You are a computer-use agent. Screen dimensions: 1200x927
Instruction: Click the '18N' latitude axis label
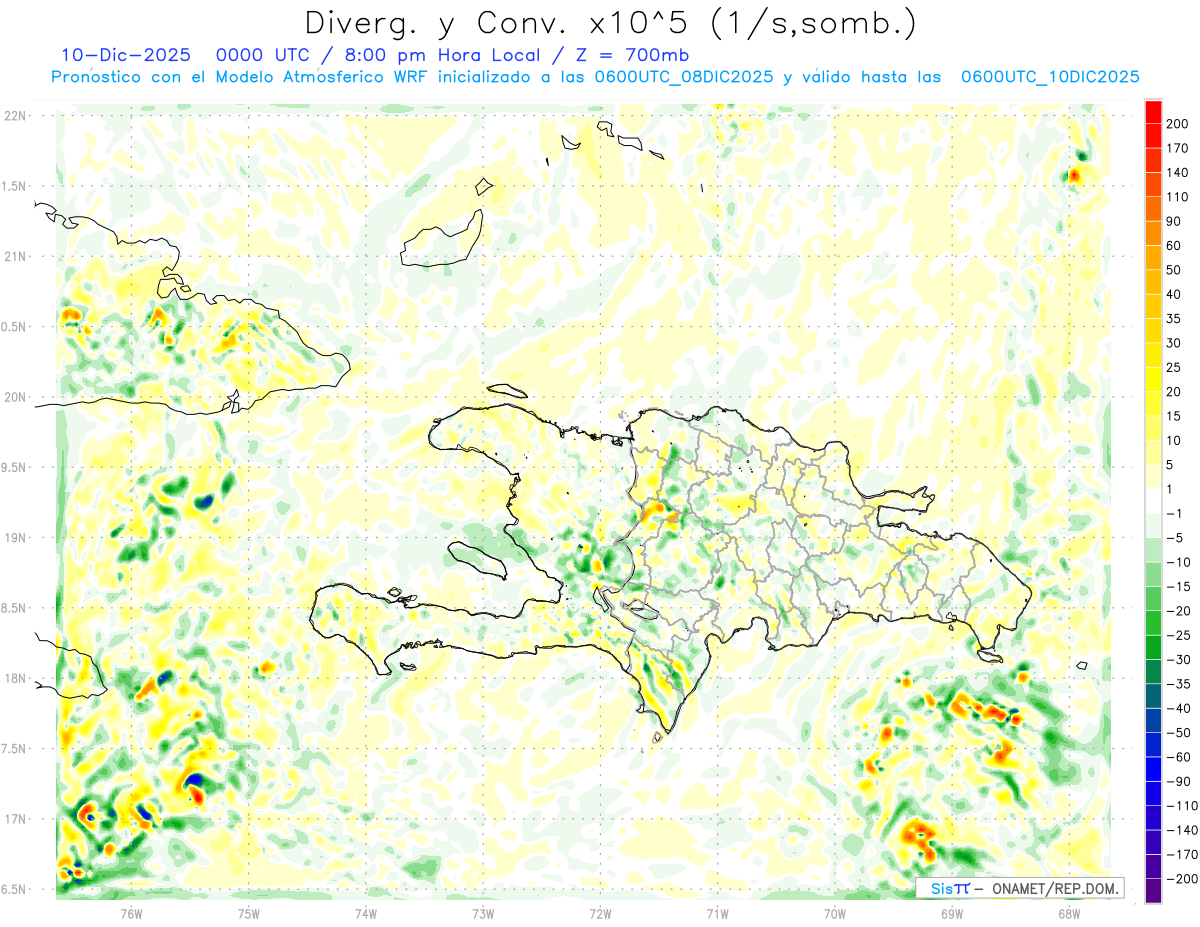pos(14,678)
